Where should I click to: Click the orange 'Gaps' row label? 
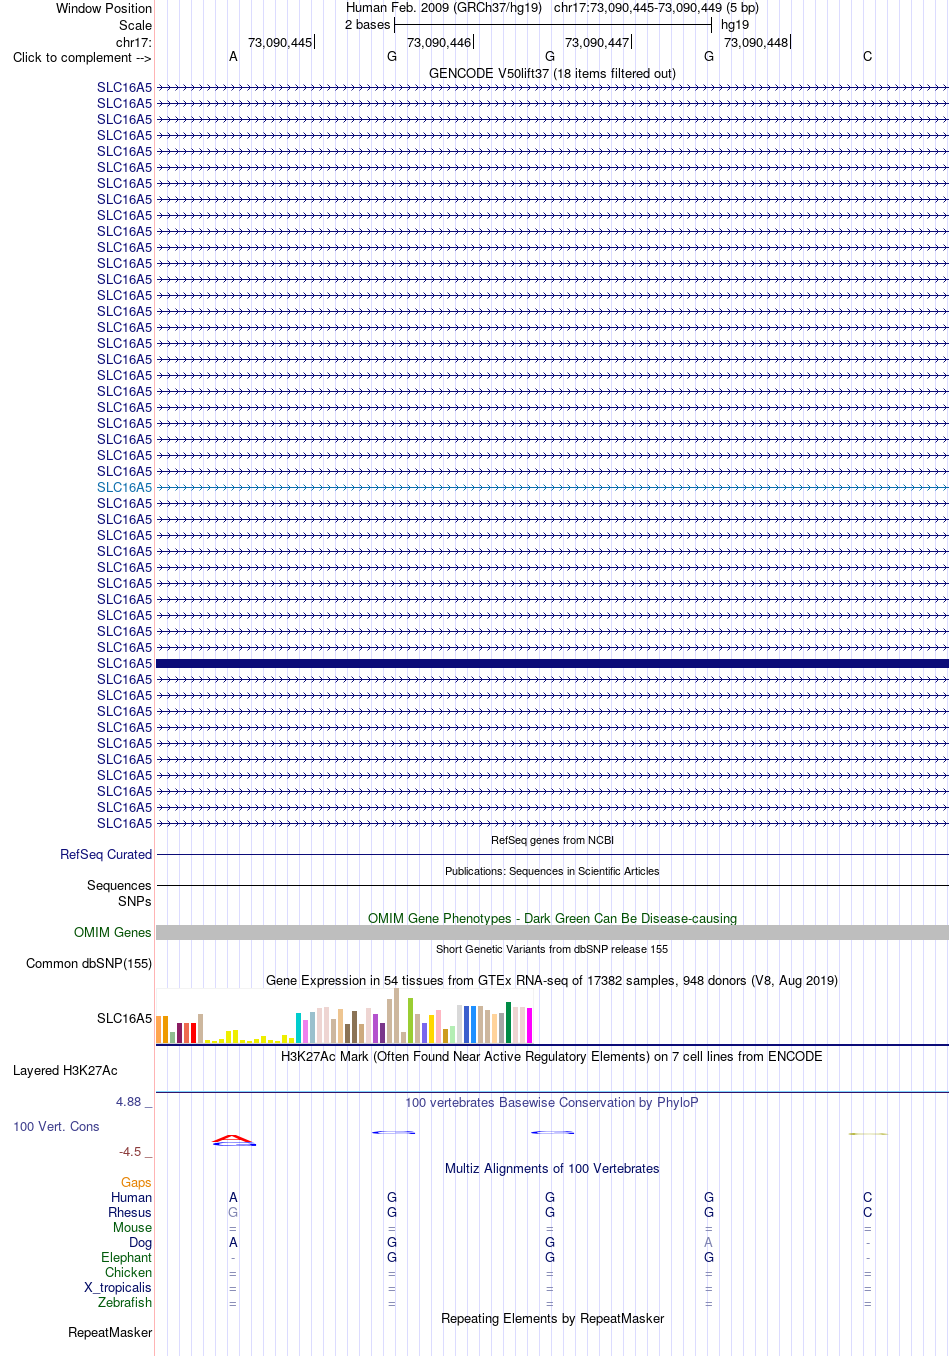pos(136,1182)
